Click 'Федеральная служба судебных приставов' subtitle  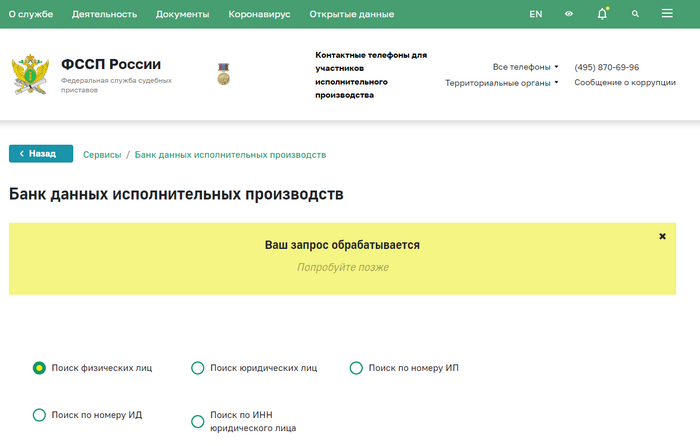116,85
